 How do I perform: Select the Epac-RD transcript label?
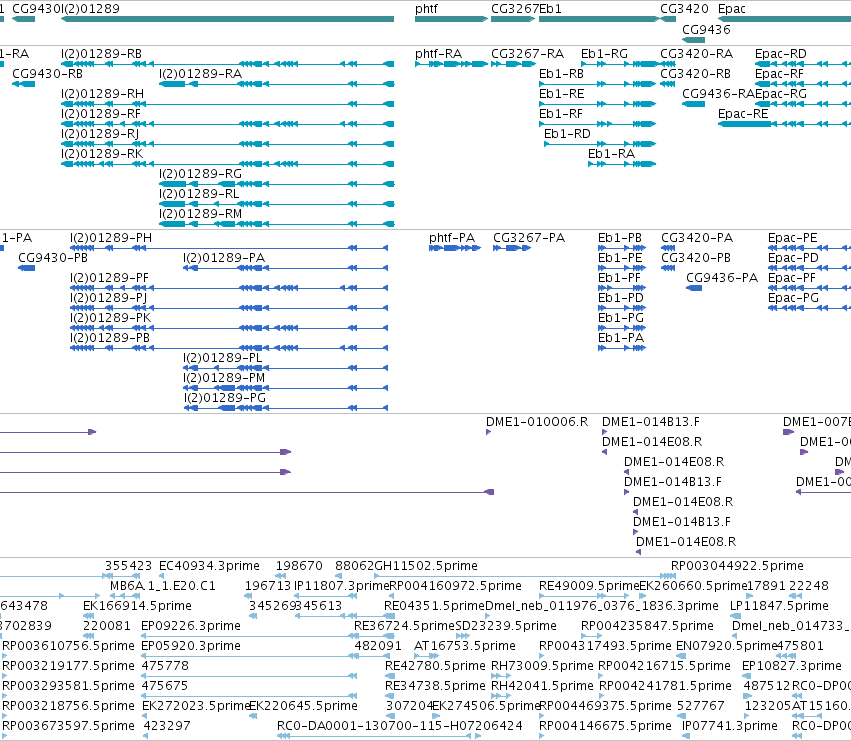tap(780, 54)
